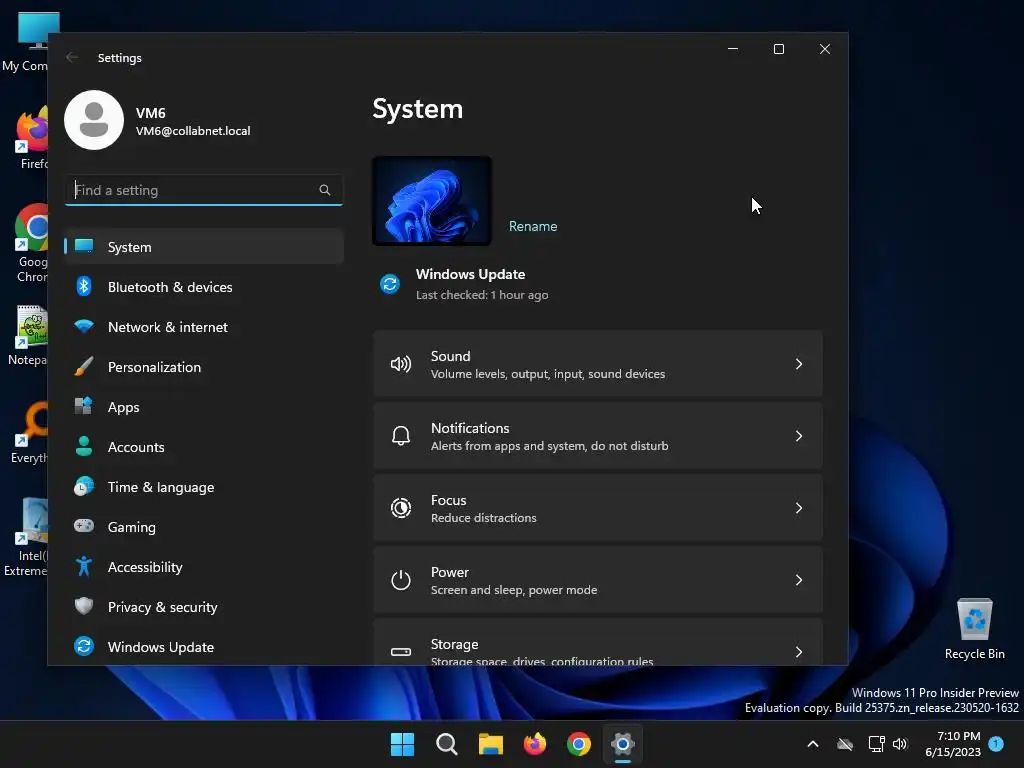Click the Rename link
Screen dimensions: 1024x768
tap(533, 226)
